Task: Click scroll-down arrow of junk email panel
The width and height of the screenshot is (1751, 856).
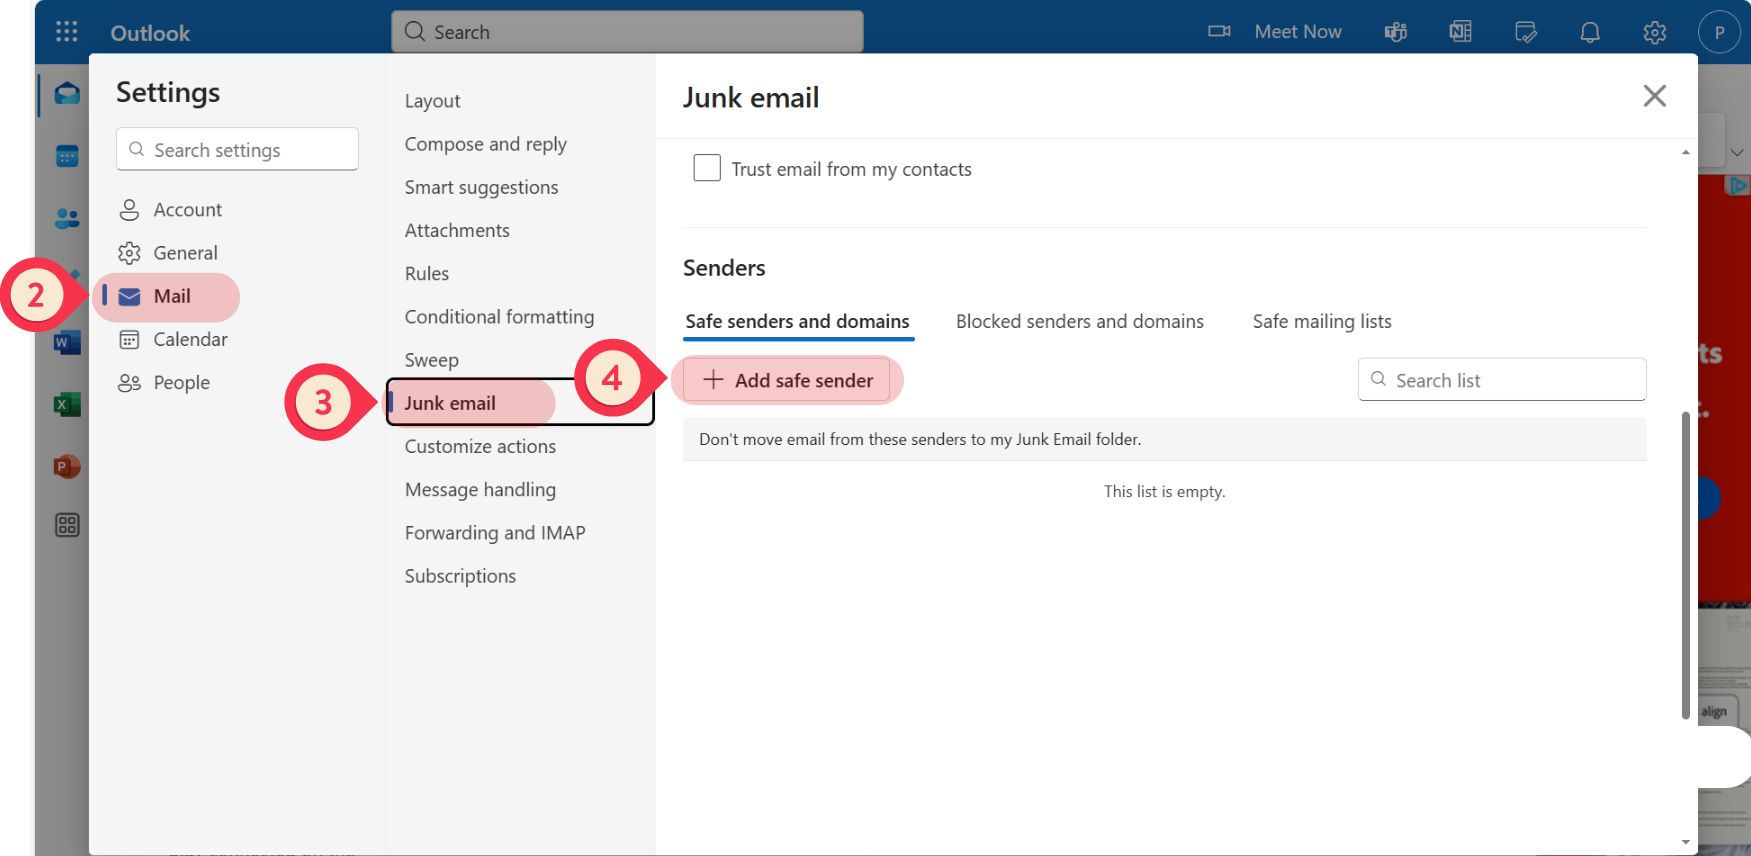Action: coord(1686,842)
